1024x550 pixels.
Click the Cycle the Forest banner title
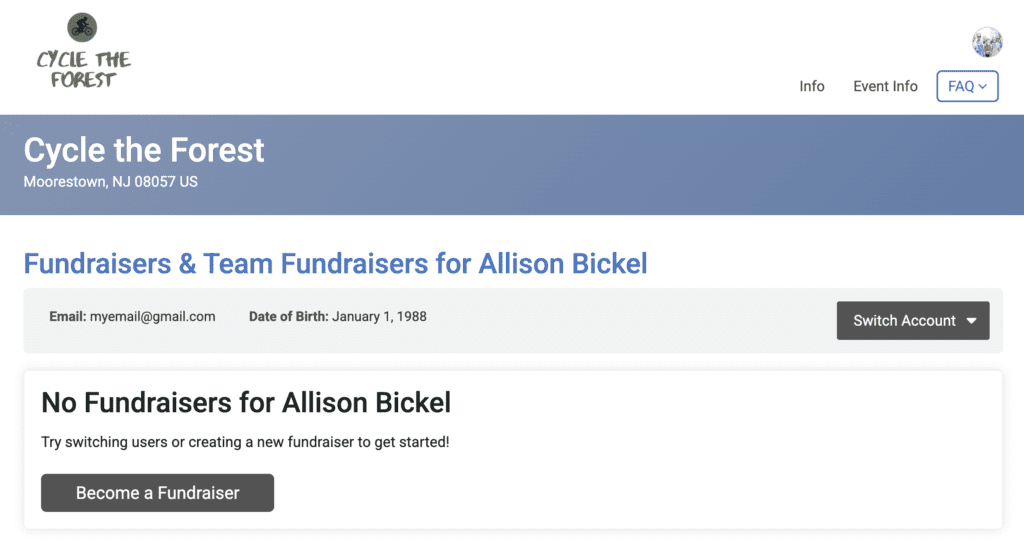point(144,150)
